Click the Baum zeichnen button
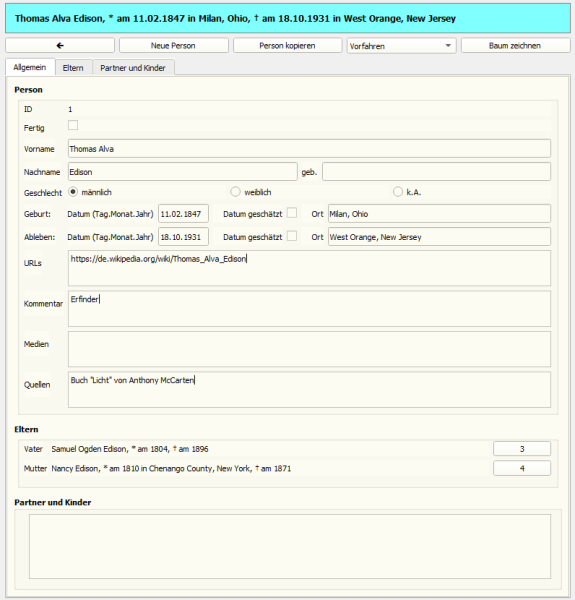Screen dimensions: 575x600 point(515,46)
